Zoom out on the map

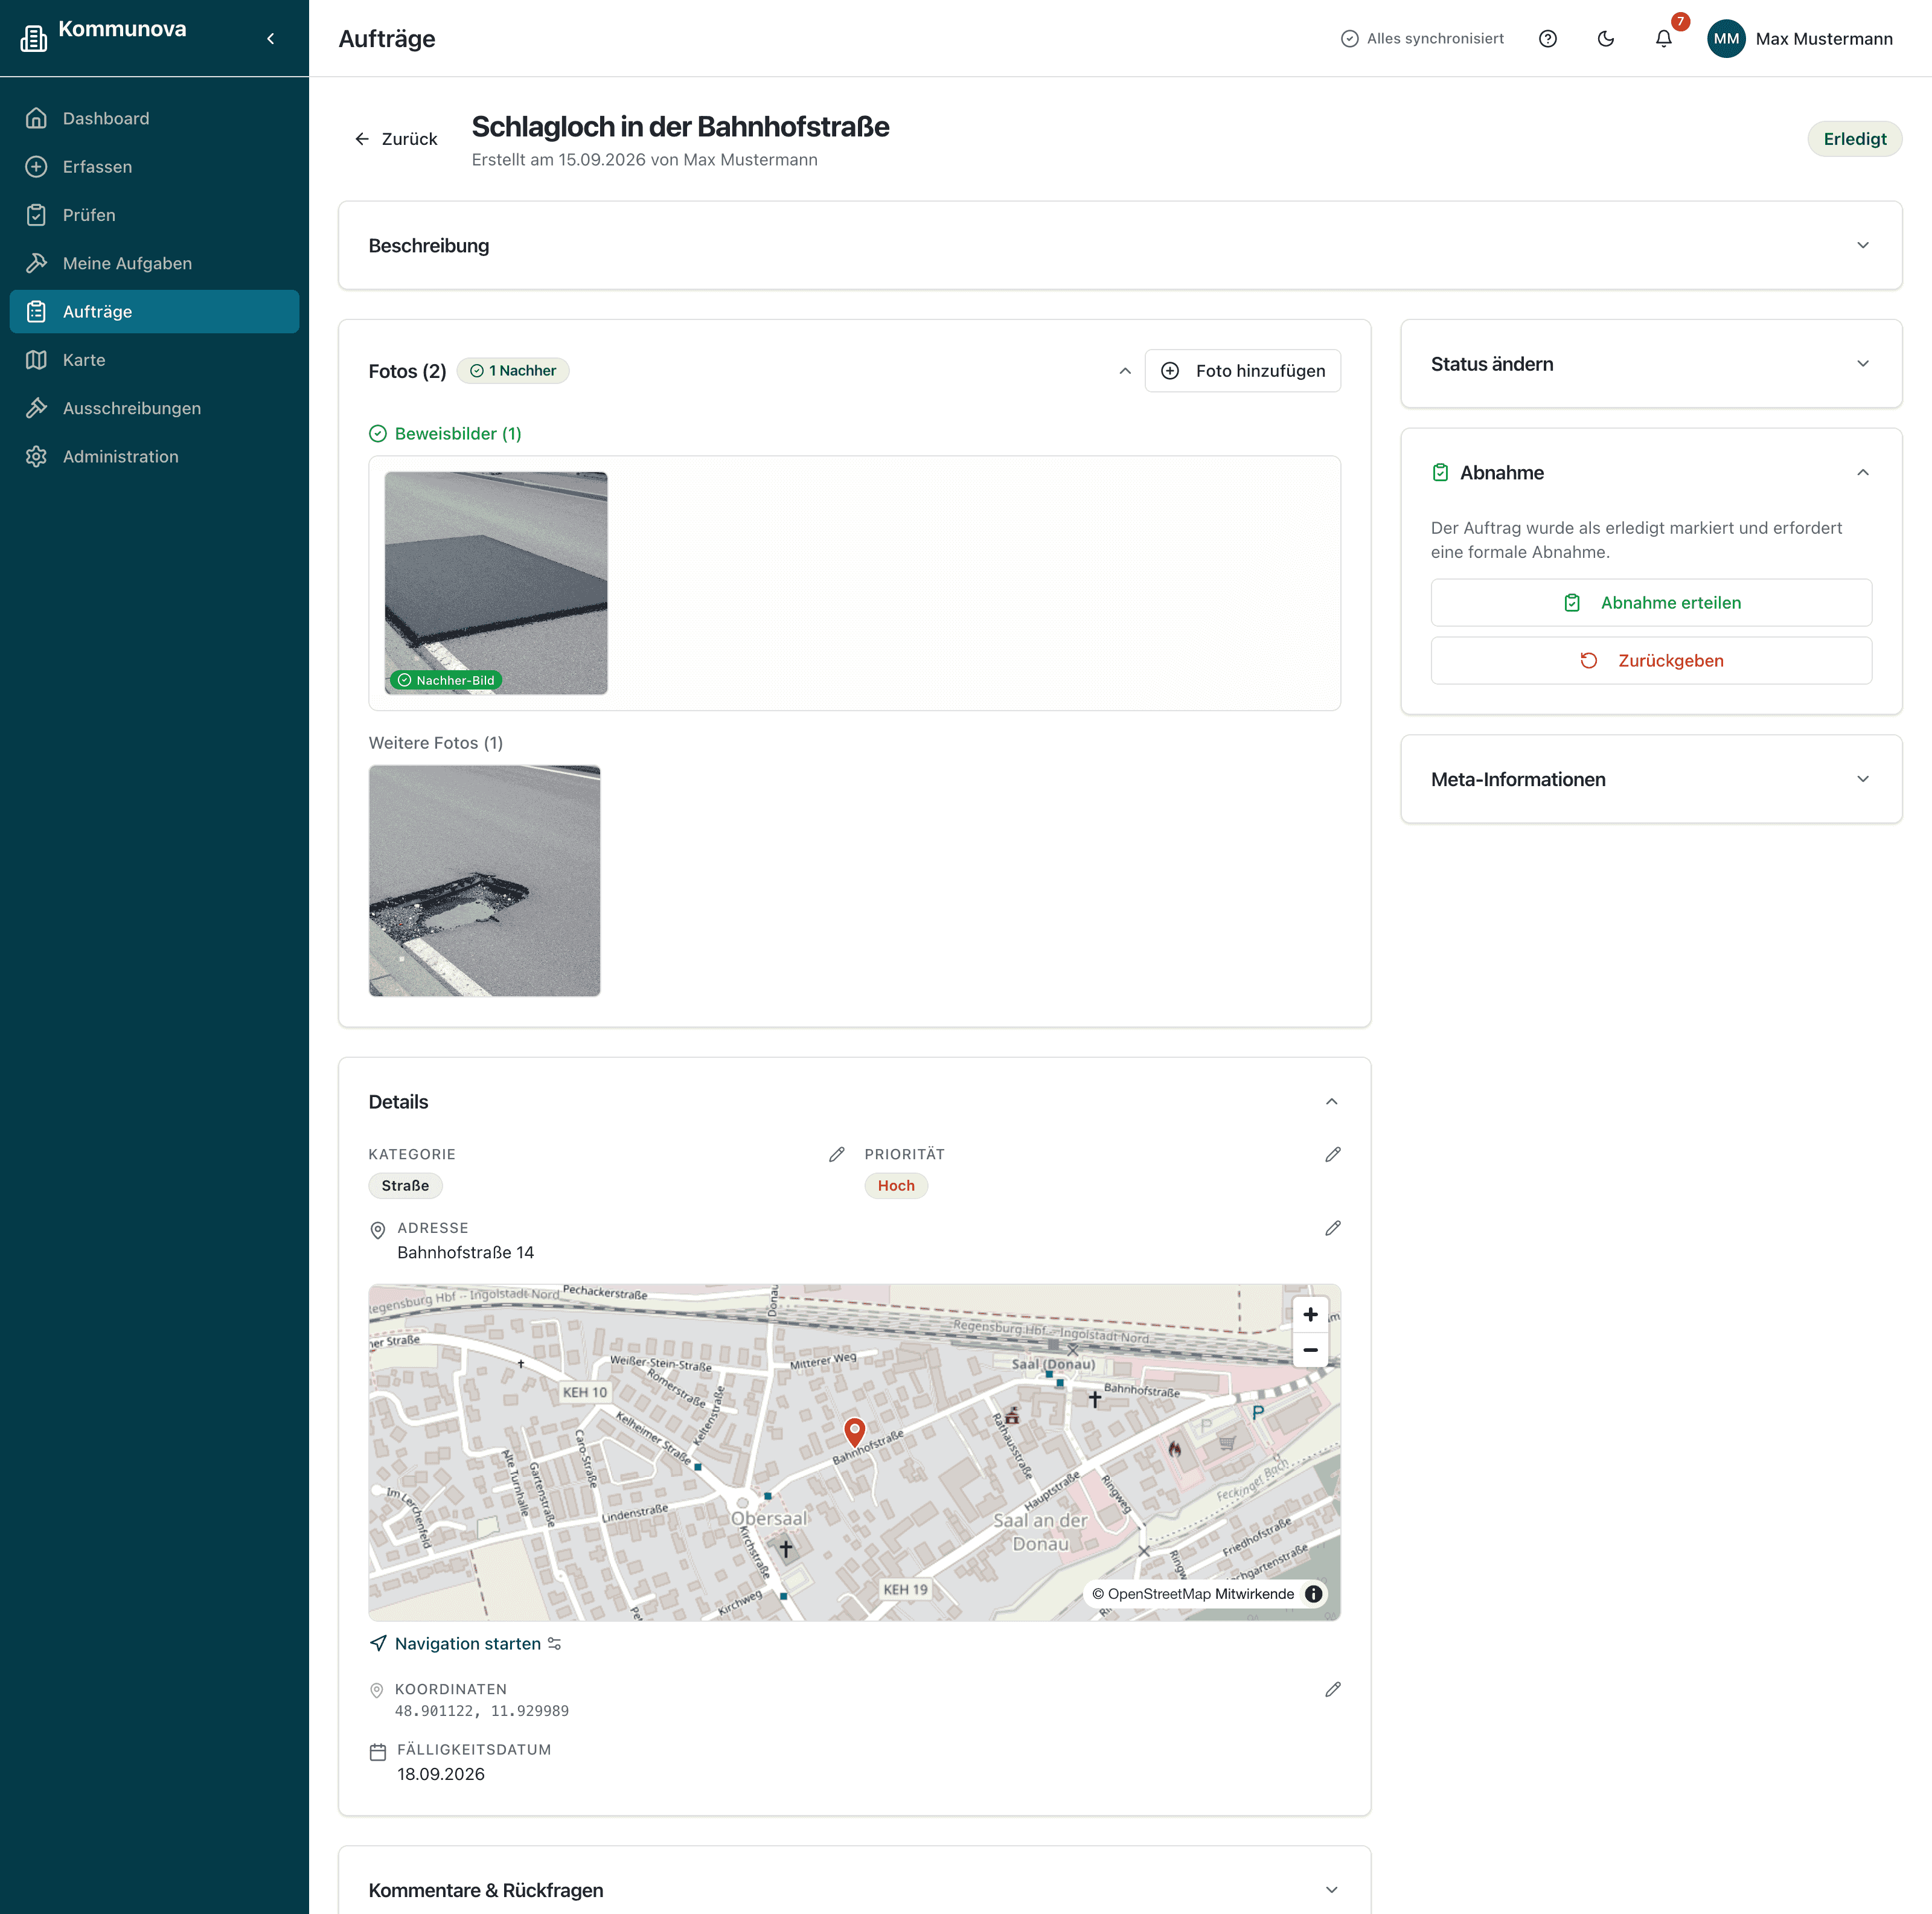tap(1310, 1350)
